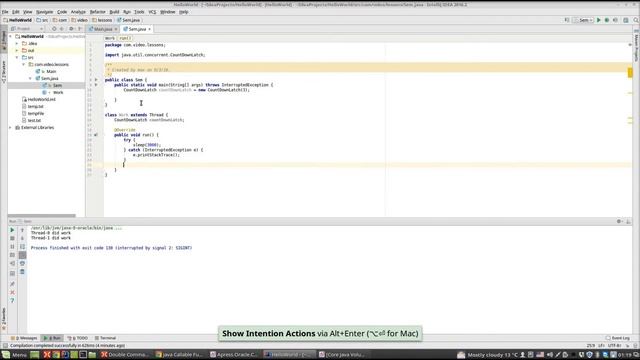640x360 pixels.
Task: Click the Debug bug icon in top toolbar
Action: click(607, 20)
